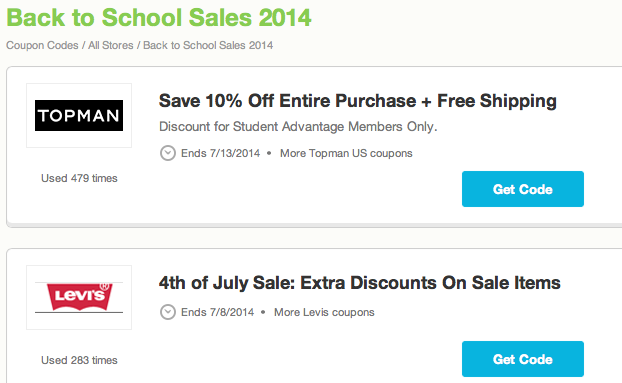Viewport: 622px width, 383px height.
Task: Click the Used 479 times label
Action: coord(79,178)
